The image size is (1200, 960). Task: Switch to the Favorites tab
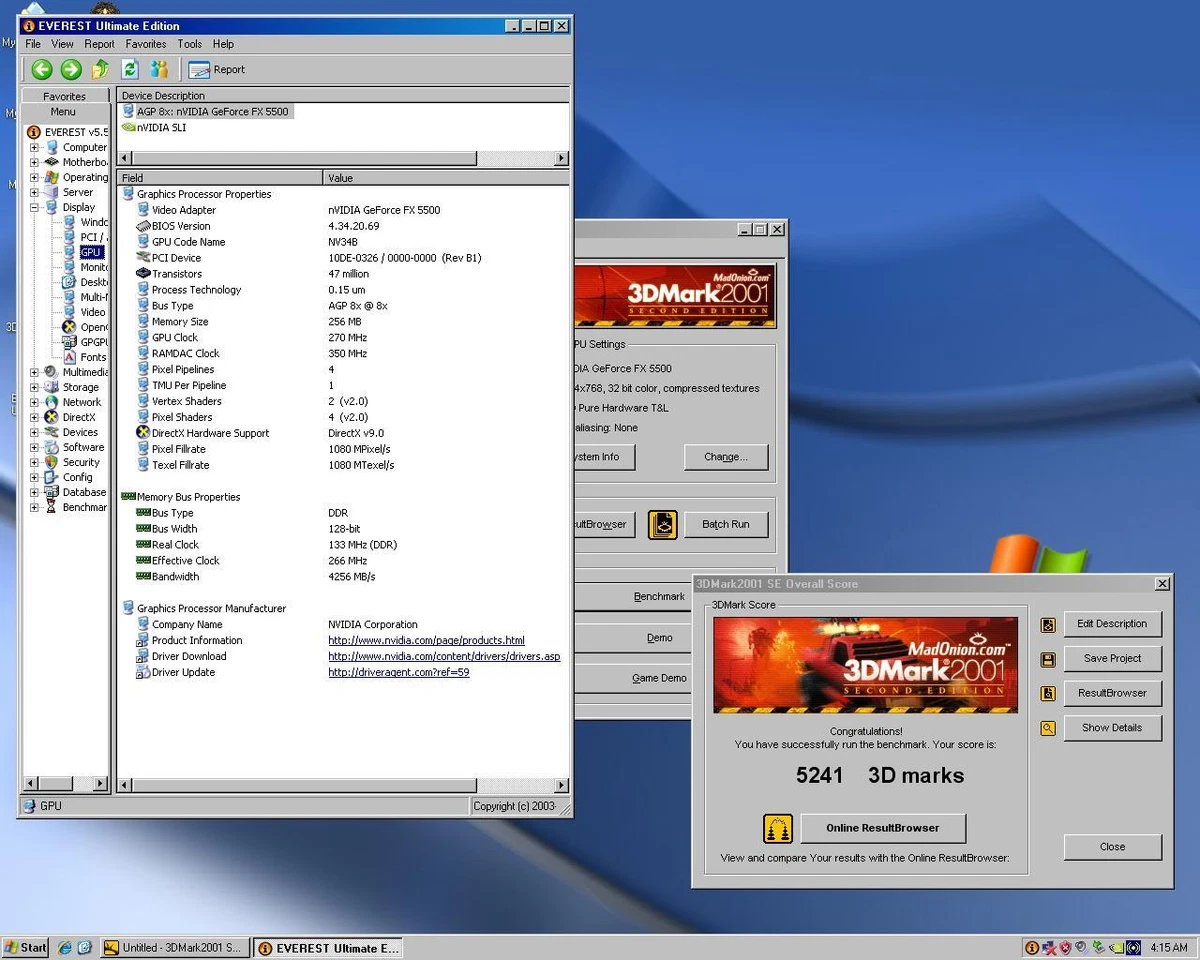pos(64,96)
